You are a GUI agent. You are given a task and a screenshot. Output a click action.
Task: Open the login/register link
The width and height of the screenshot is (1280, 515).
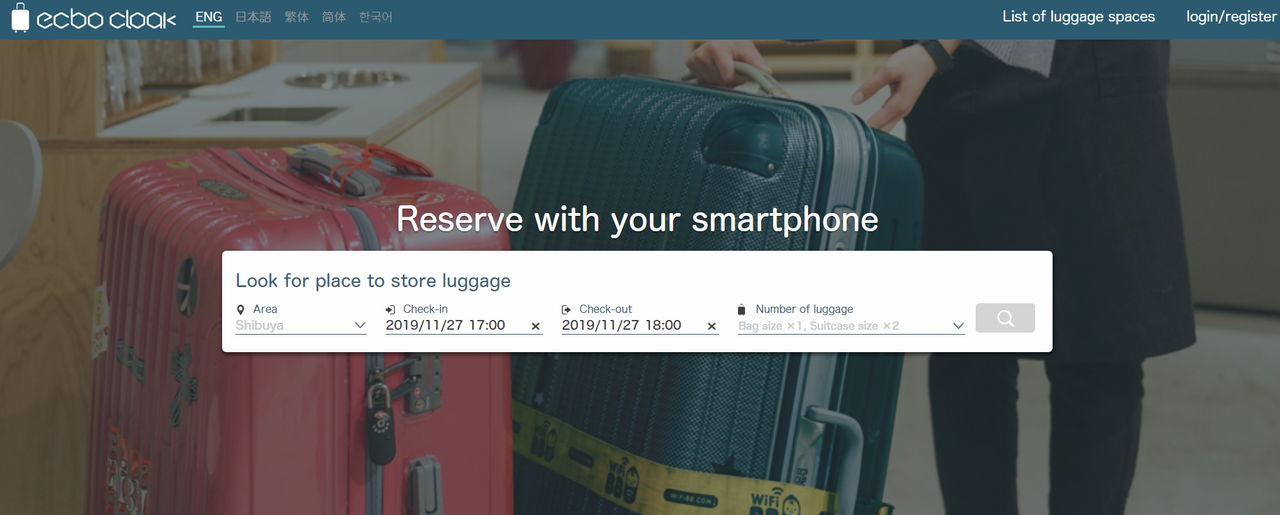(x=1231, y=17)
